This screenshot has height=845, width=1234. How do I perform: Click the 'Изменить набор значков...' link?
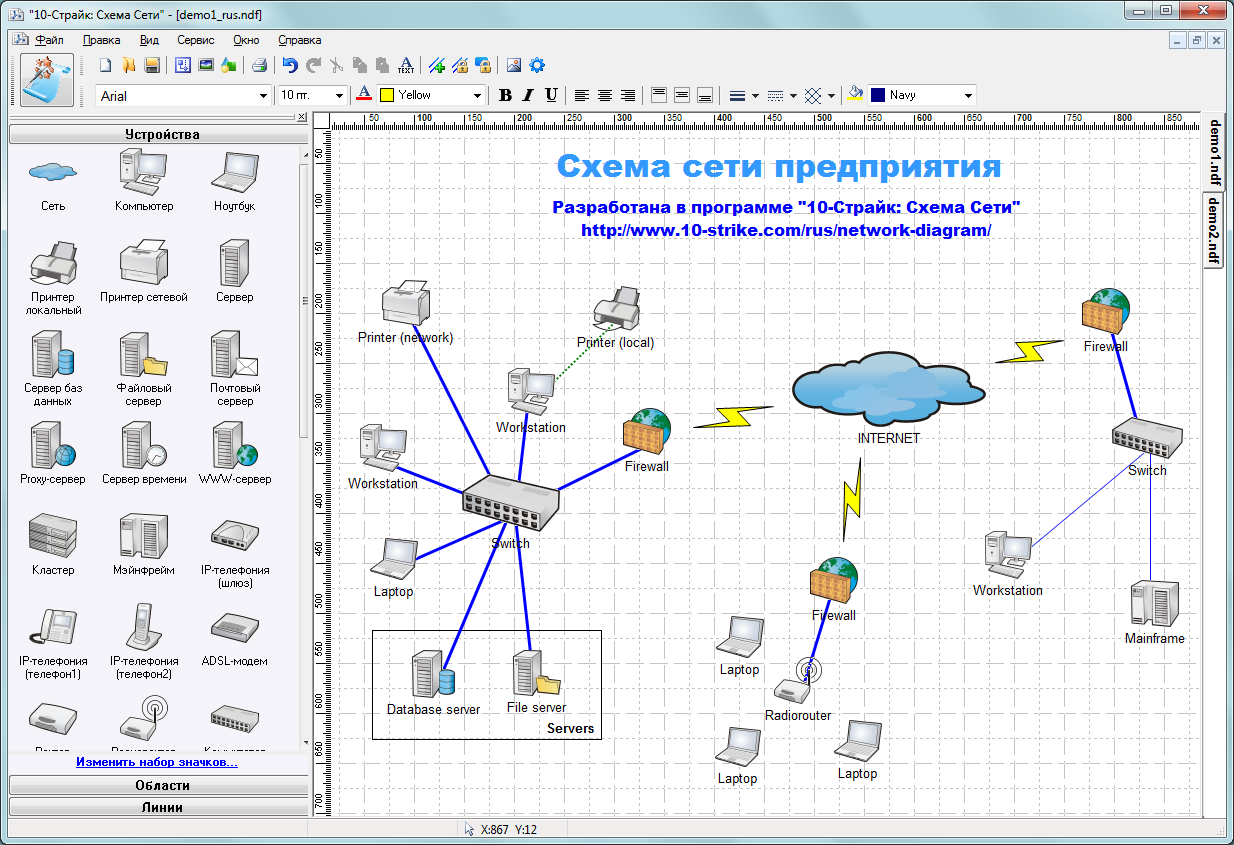[157, 763]
